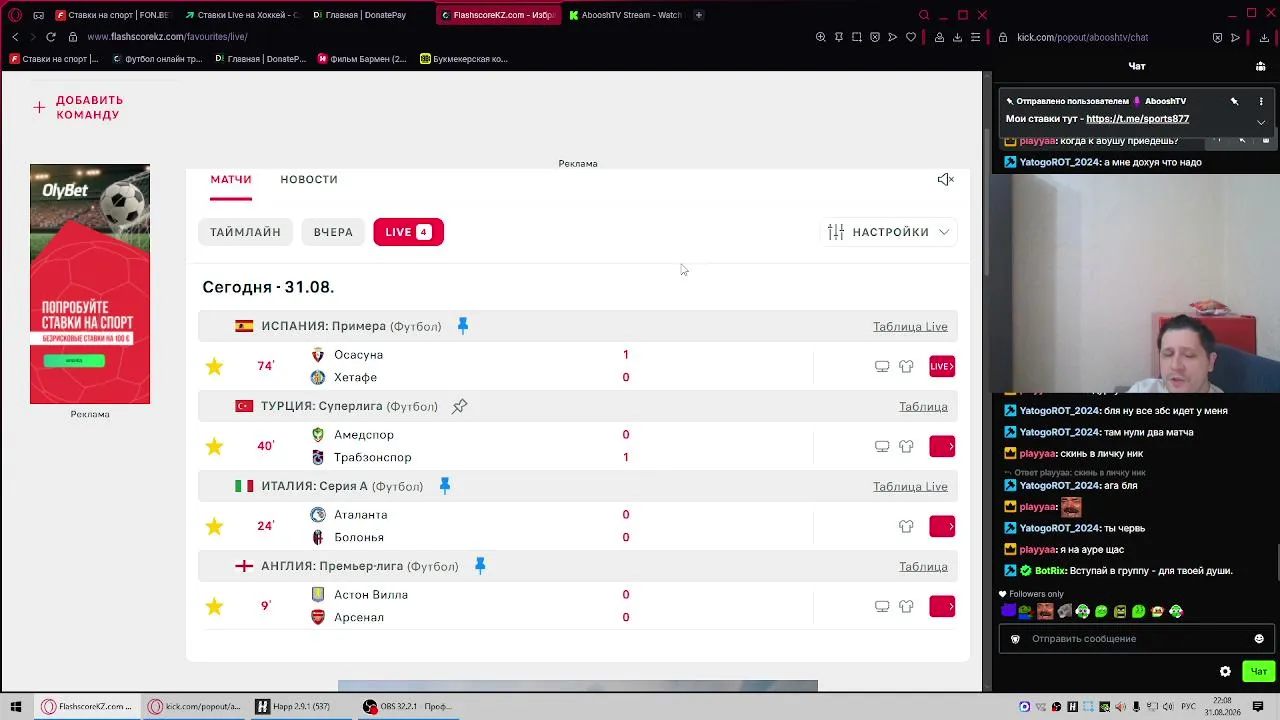Open red arrow button for Amedspor match
The image size is (1280, 720).
coord(942,446)
